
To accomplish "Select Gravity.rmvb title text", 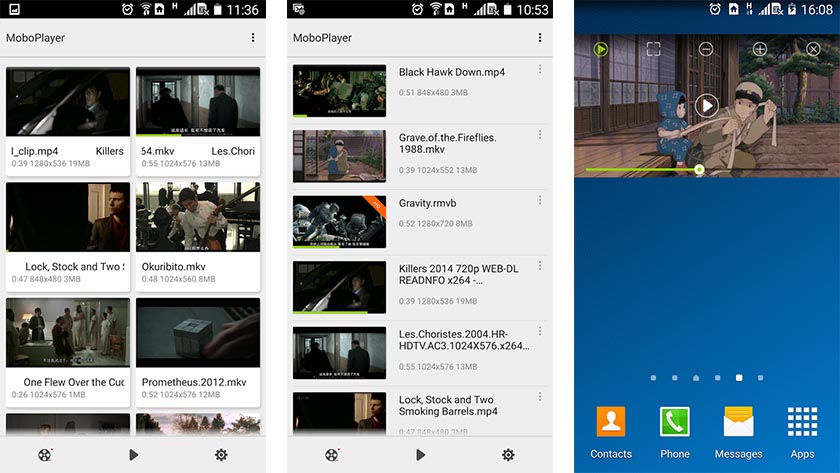I will tap(428, 203).
